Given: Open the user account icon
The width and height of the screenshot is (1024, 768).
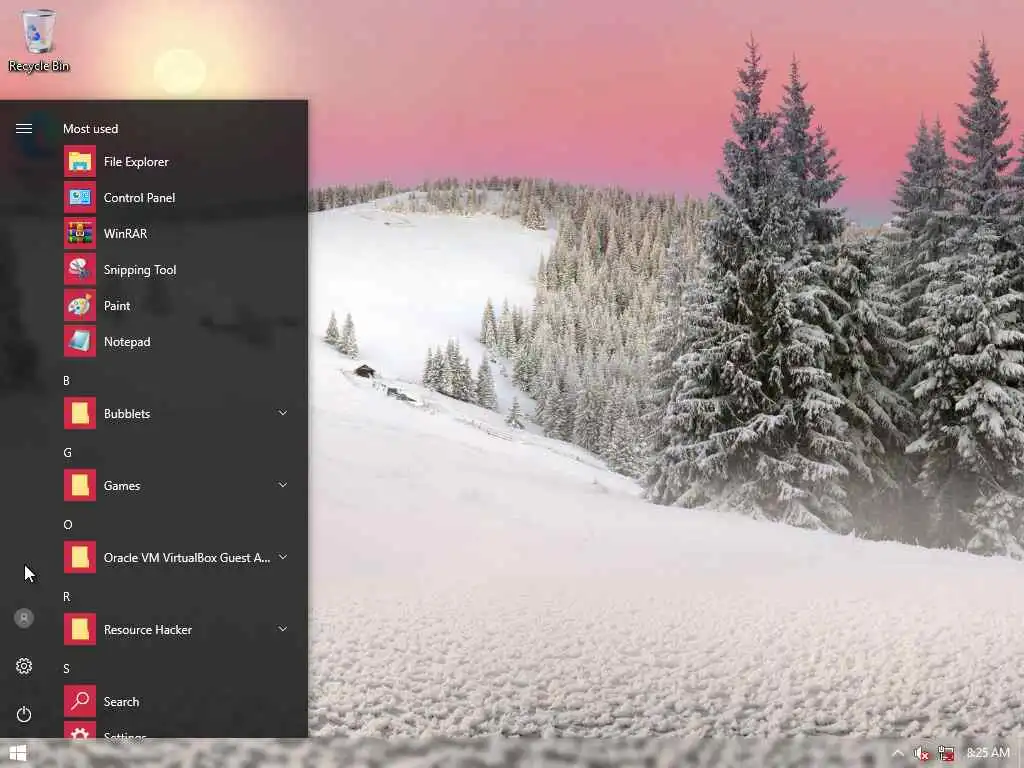Looking at the screenshot, I should (24, 618).
